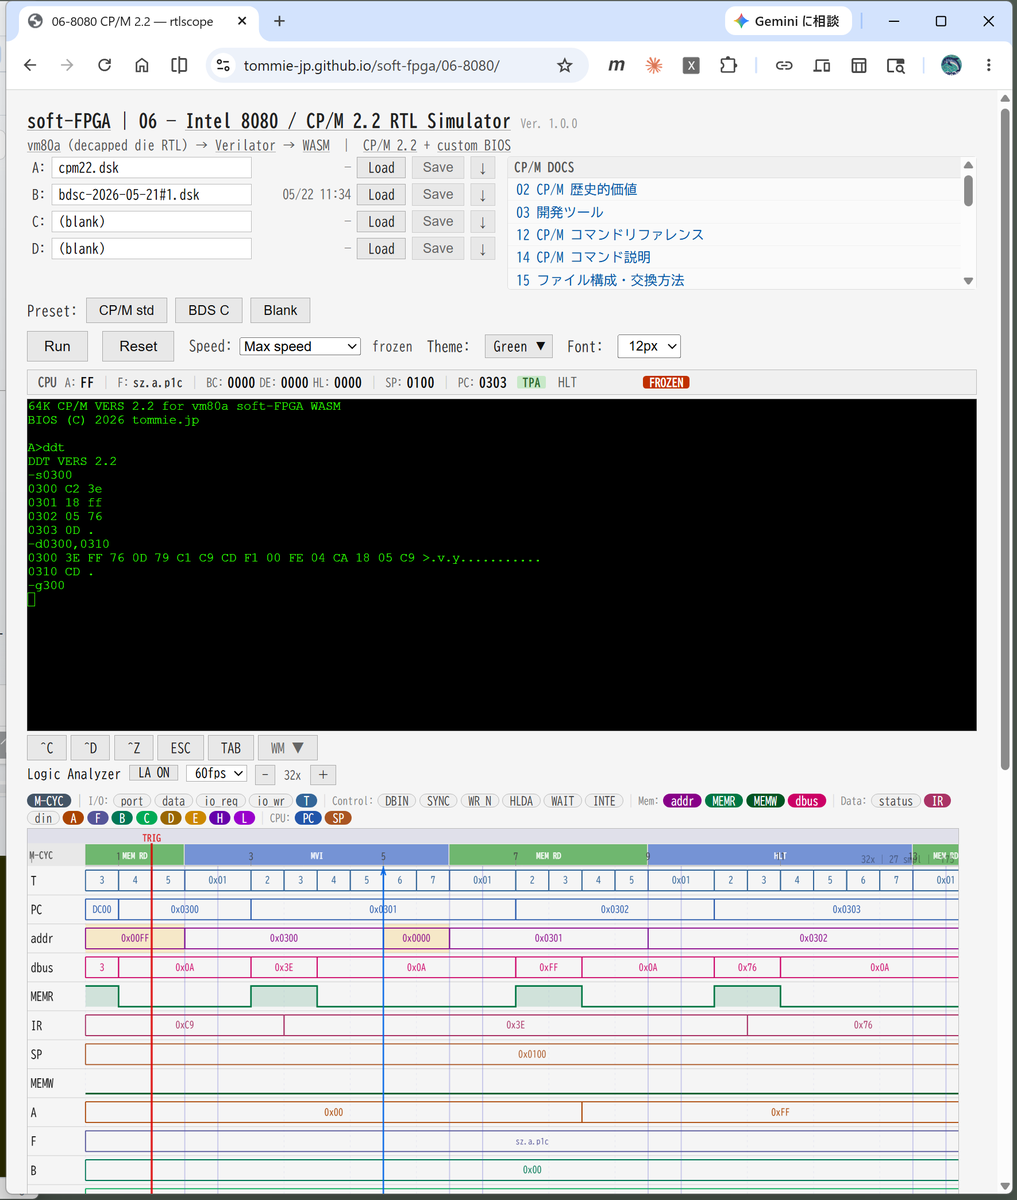Click the drive A filename field
This screenshot has height=1200, width=1017.
[x=151, y=168]
